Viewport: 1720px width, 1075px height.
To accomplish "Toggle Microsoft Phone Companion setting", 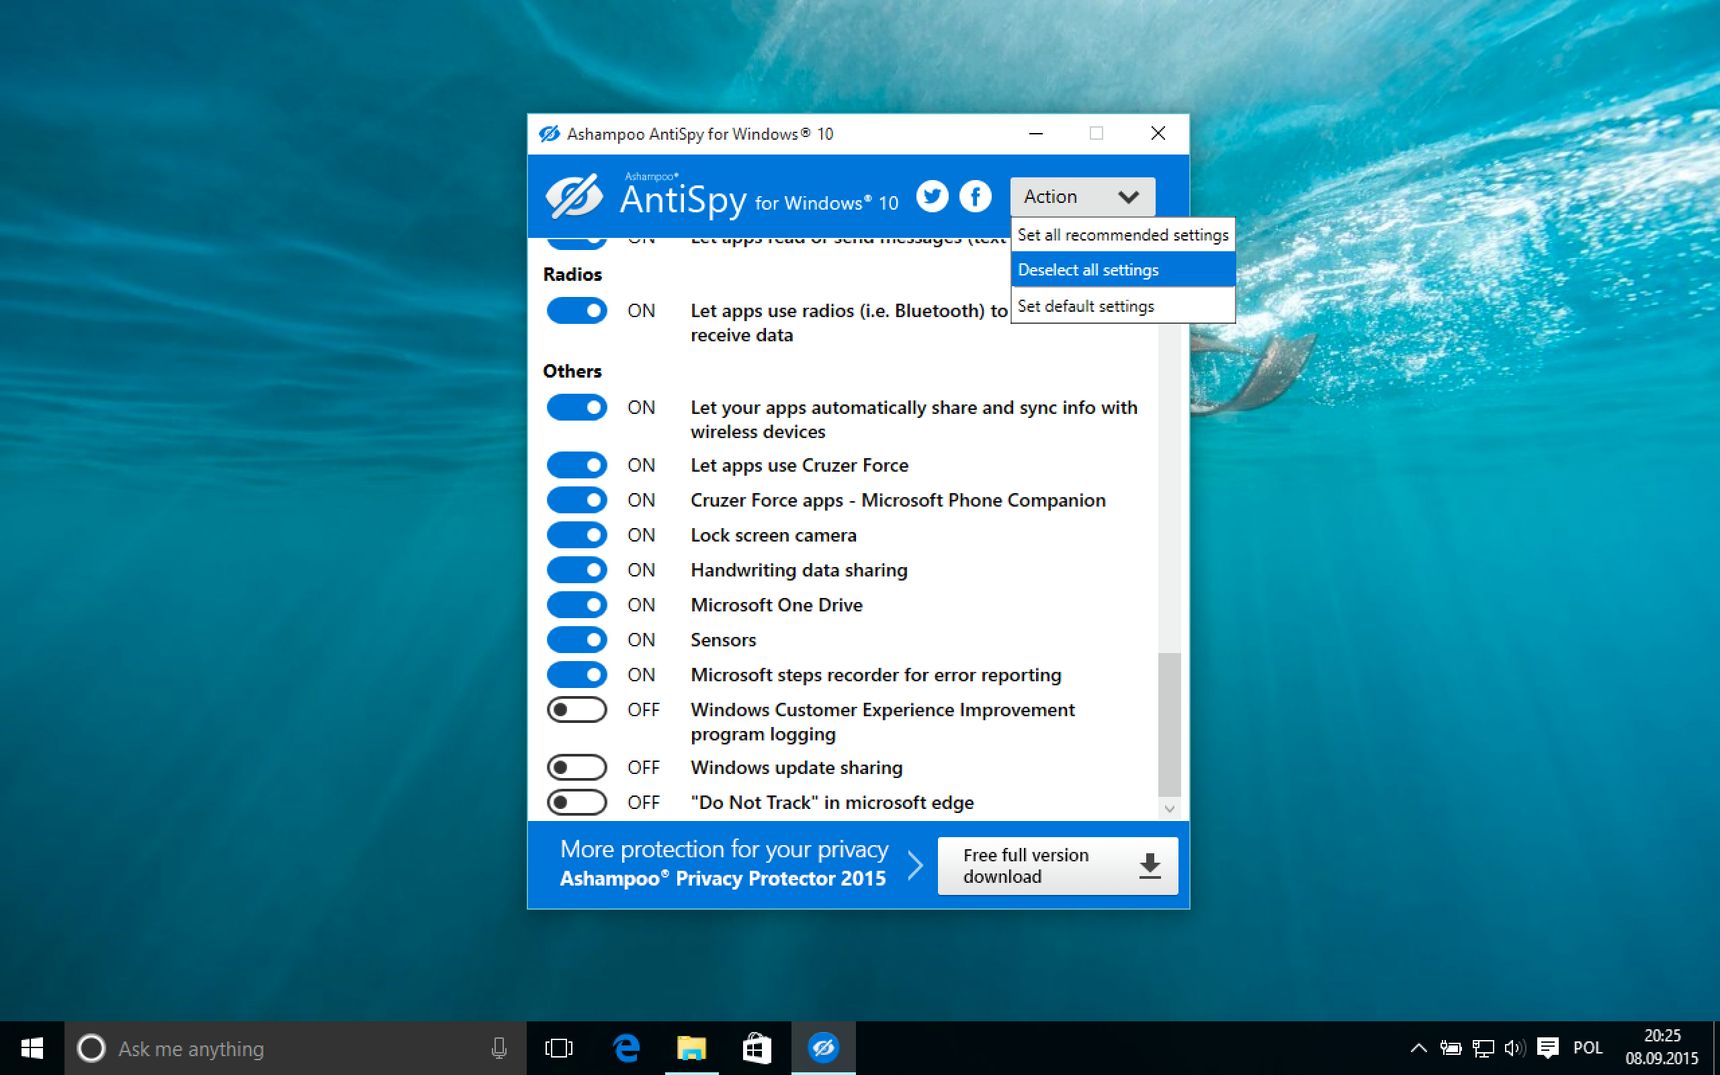I will pos(577,500).
